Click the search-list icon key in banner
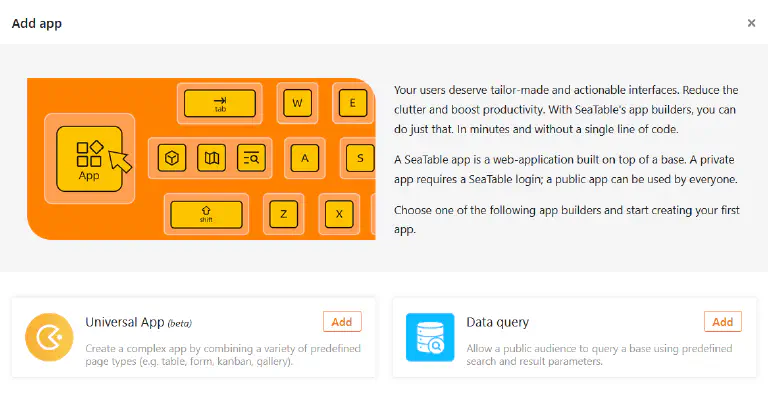The image size is (768, 396). 251,158
